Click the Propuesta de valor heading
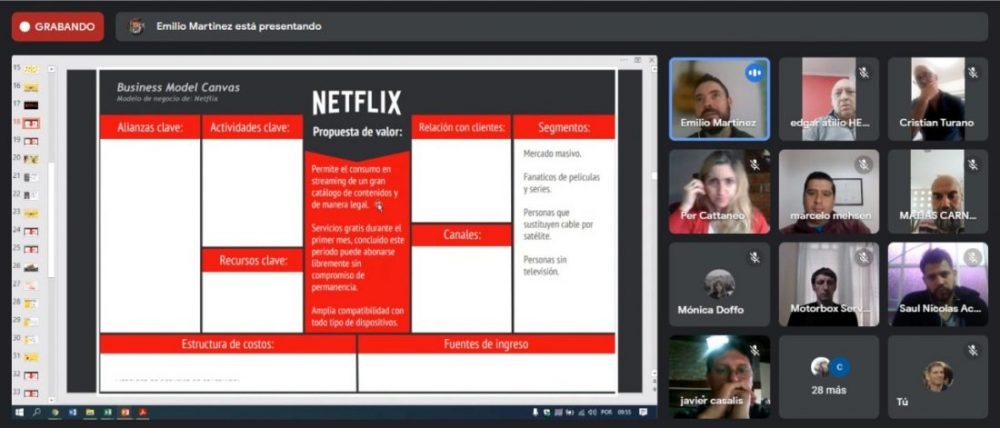This screenshot has height=428, width=1000. pyautogui.click(x=357, y=133)
